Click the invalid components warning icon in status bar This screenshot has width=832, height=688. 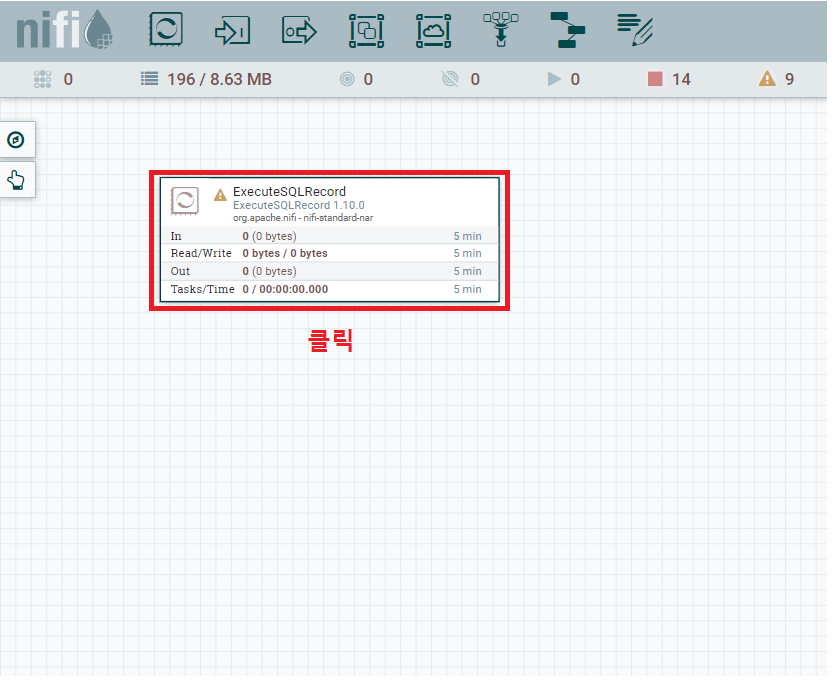767,79
